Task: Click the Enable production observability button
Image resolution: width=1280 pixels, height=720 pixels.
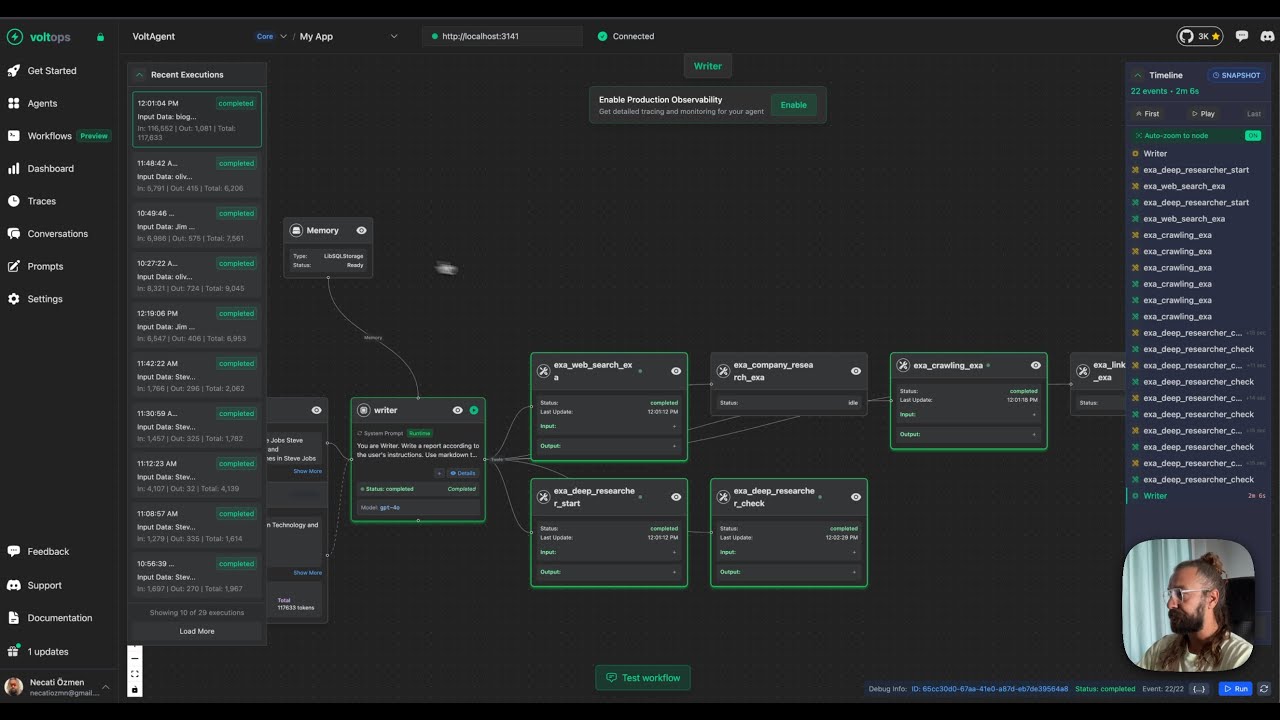Action: click(x=793, y=105)
